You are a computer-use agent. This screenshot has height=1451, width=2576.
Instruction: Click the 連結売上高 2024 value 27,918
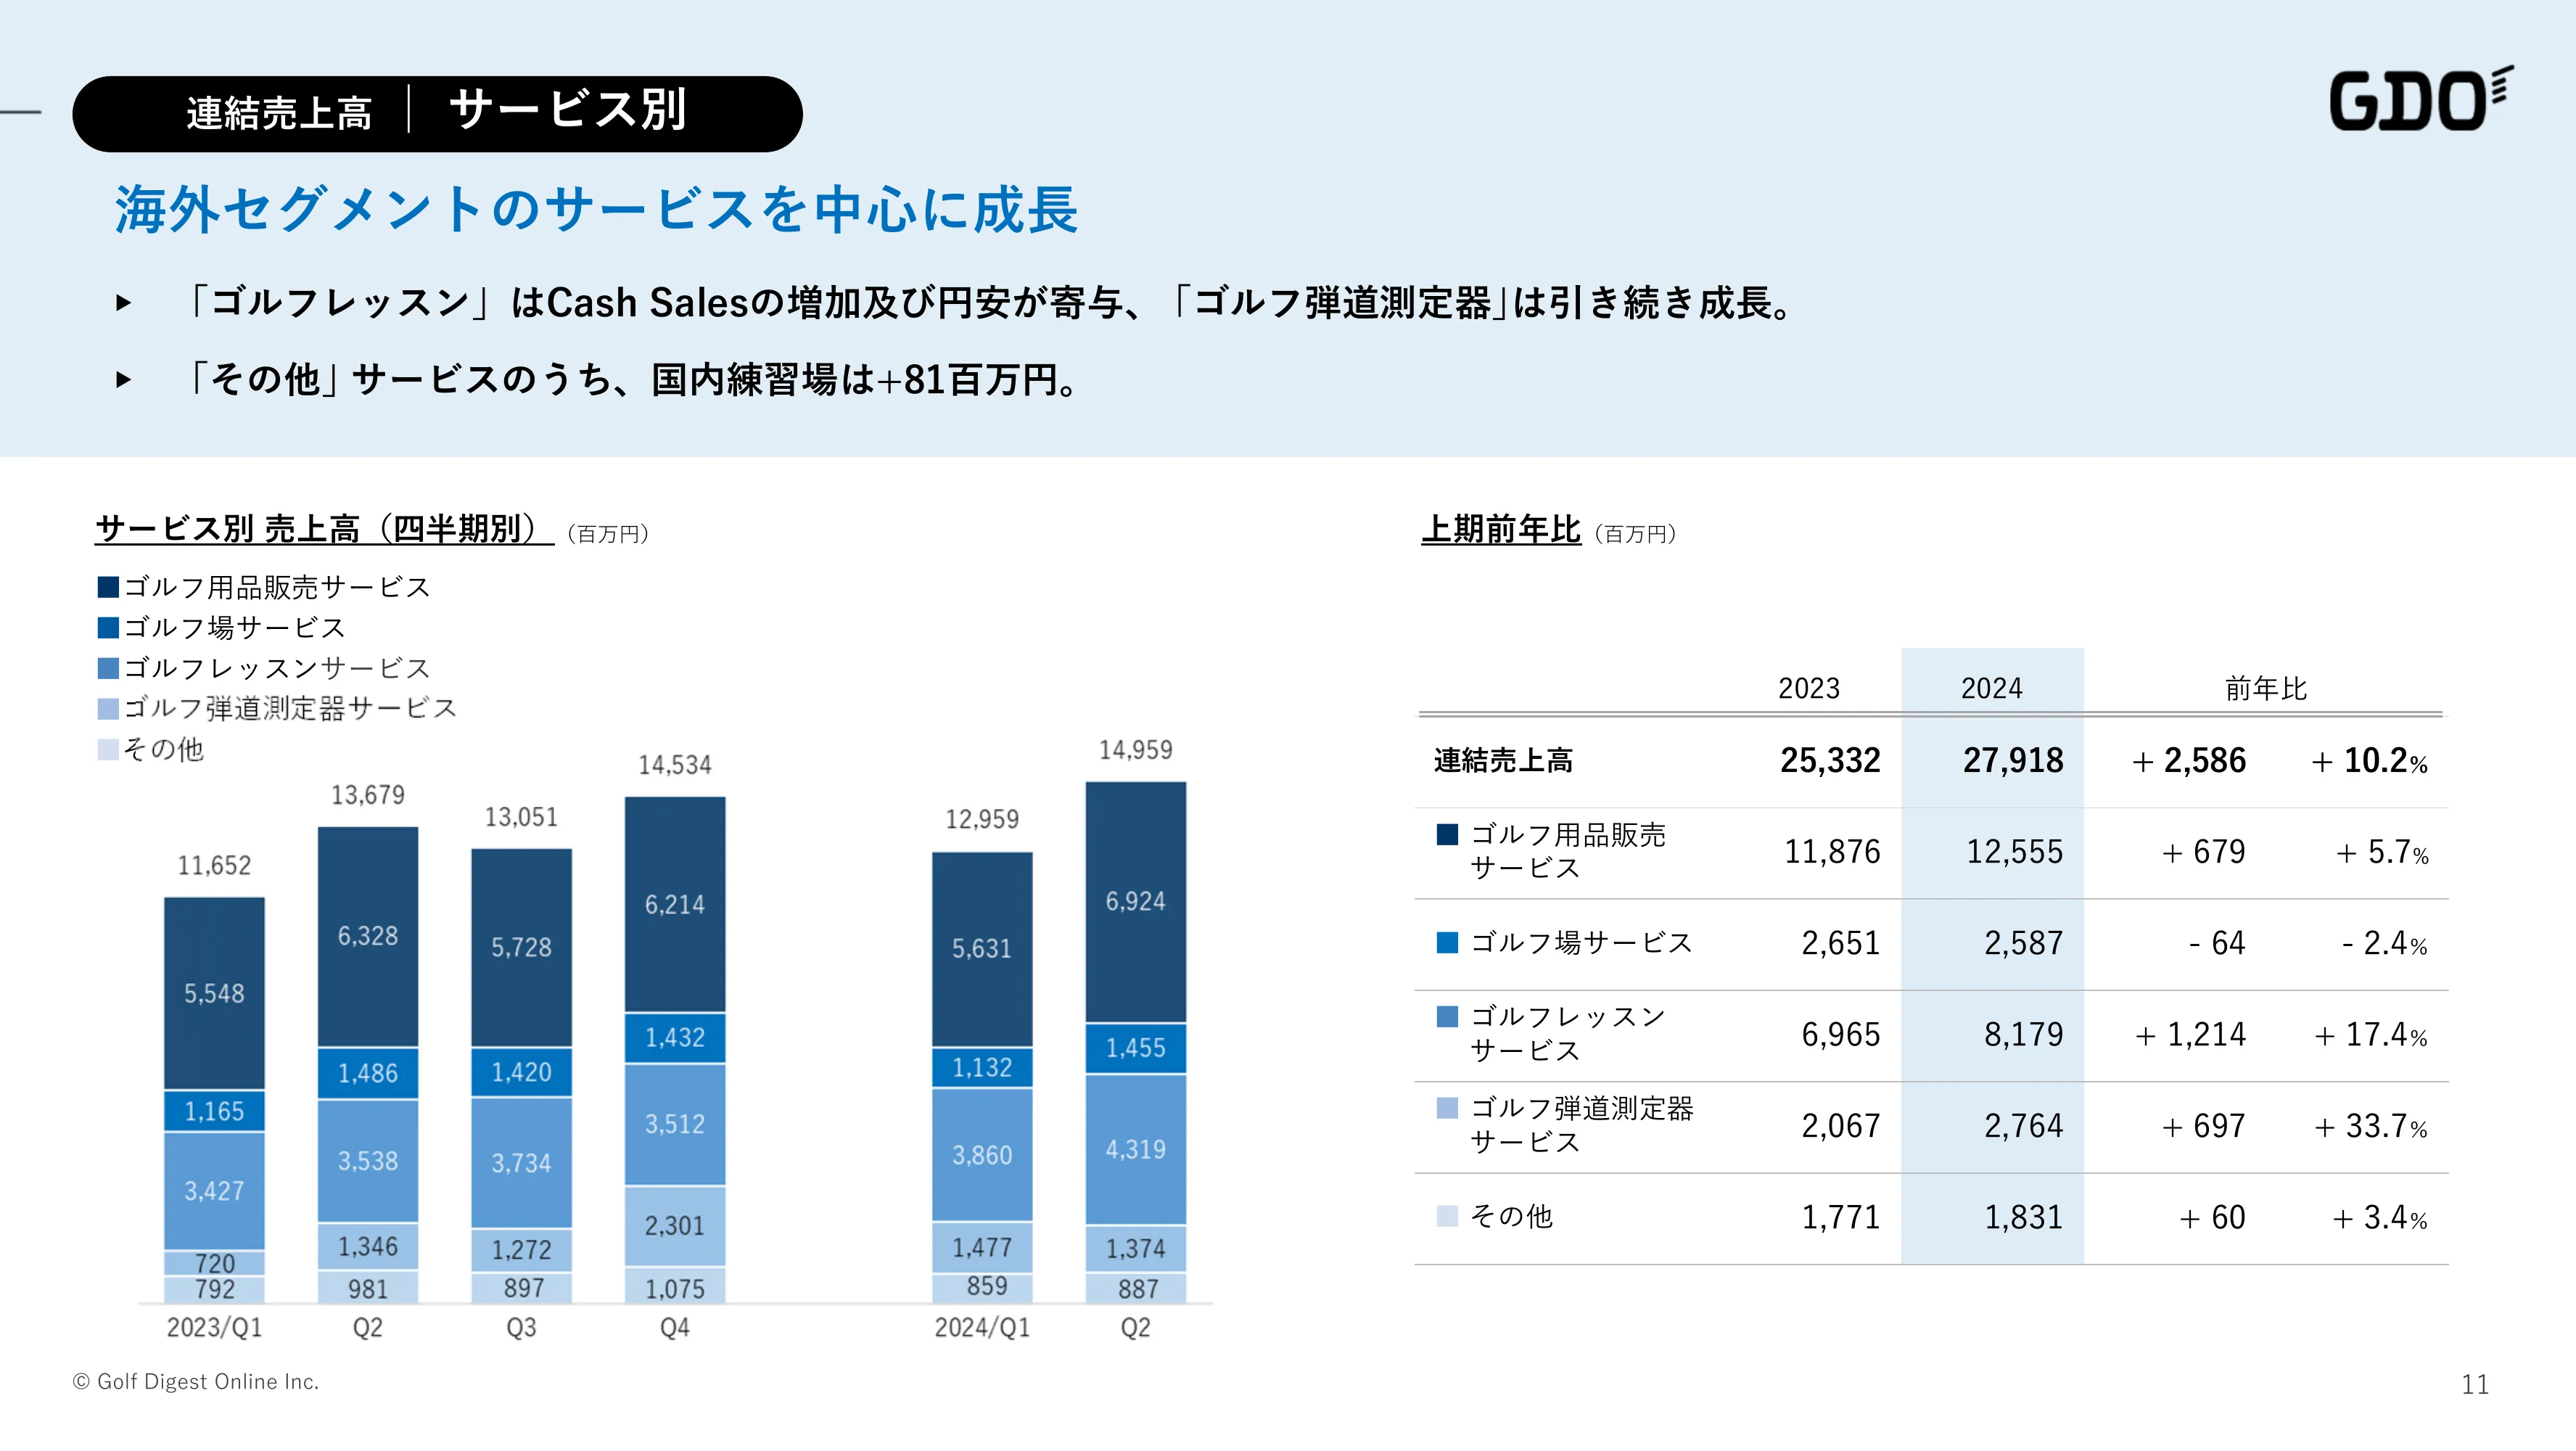pyautogui.click(x=2012, y=761)
